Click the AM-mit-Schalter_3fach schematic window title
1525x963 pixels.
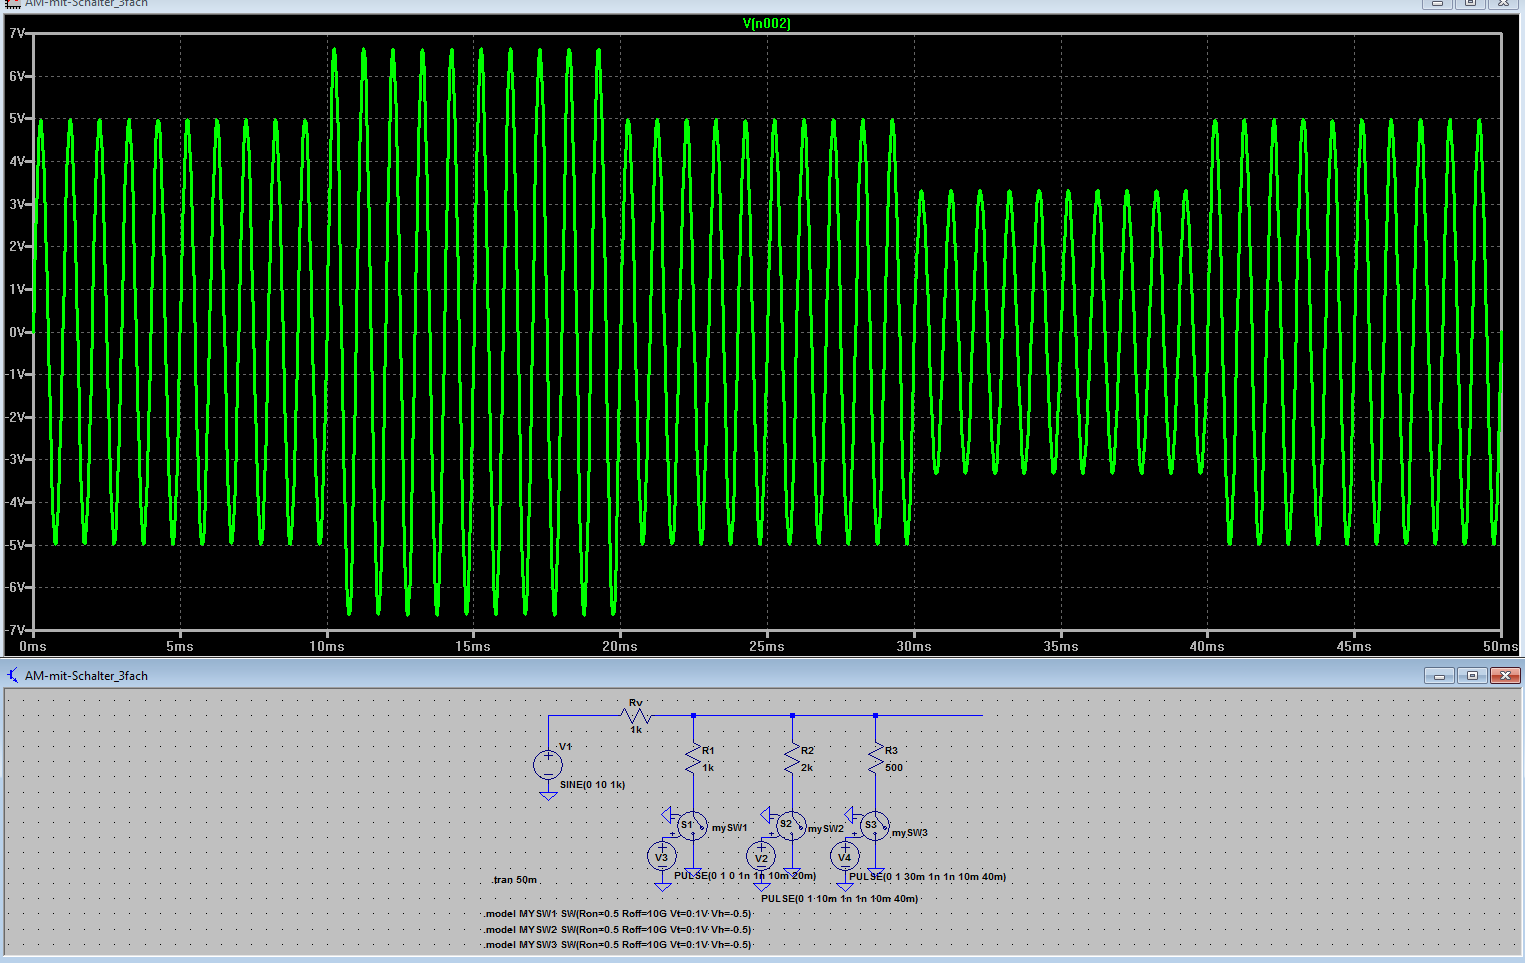(86, 676)
